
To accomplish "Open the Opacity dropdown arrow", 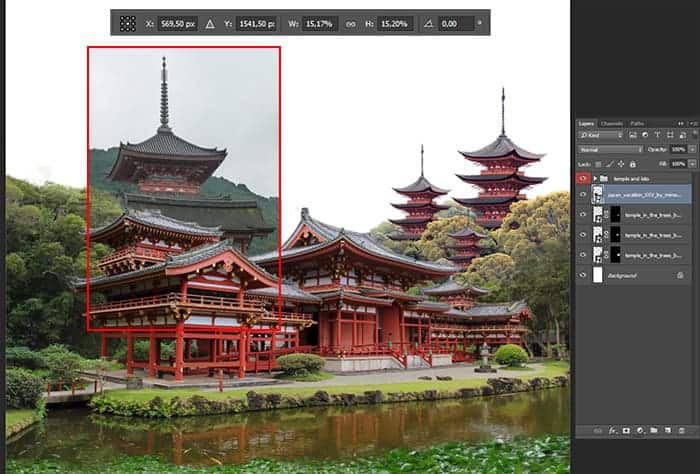I will pos(691,149).
